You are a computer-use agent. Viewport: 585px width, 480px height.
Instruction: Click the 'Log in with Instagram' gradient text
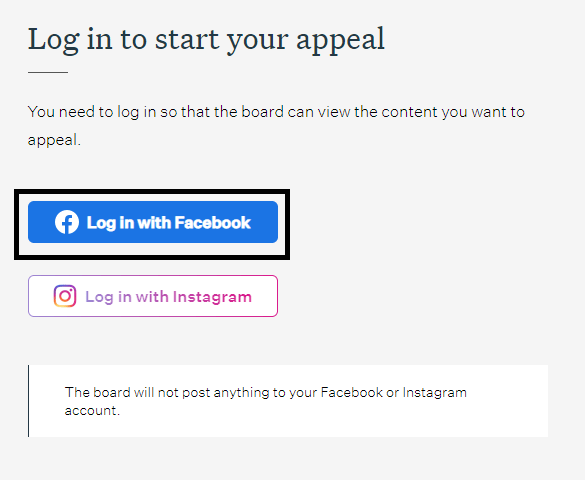169,297
